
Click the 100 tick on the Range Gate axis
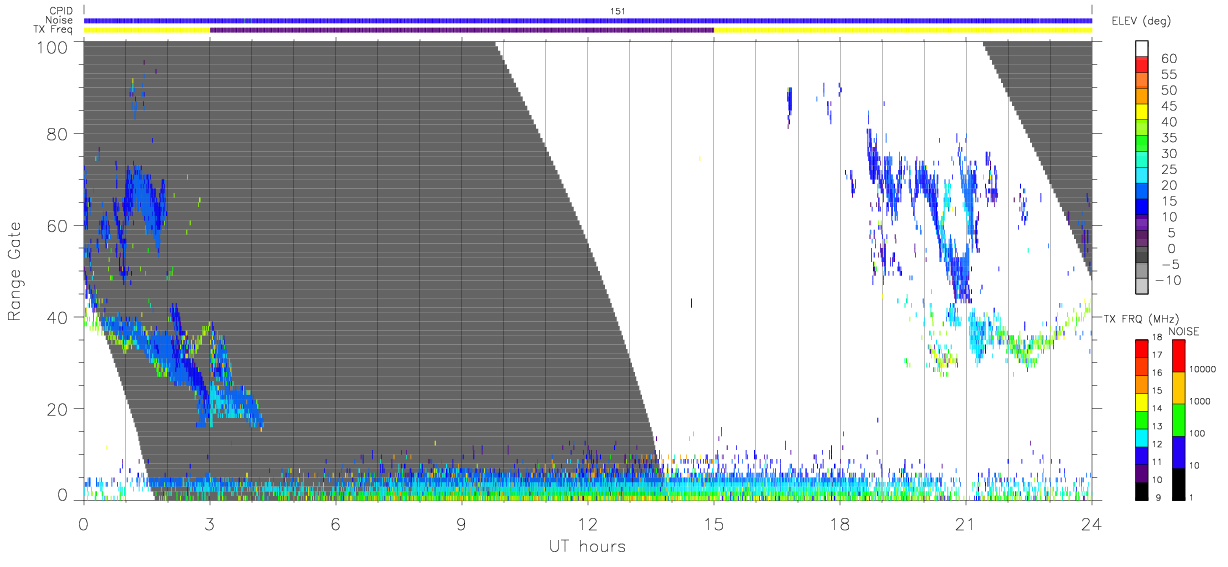[53, 46]
